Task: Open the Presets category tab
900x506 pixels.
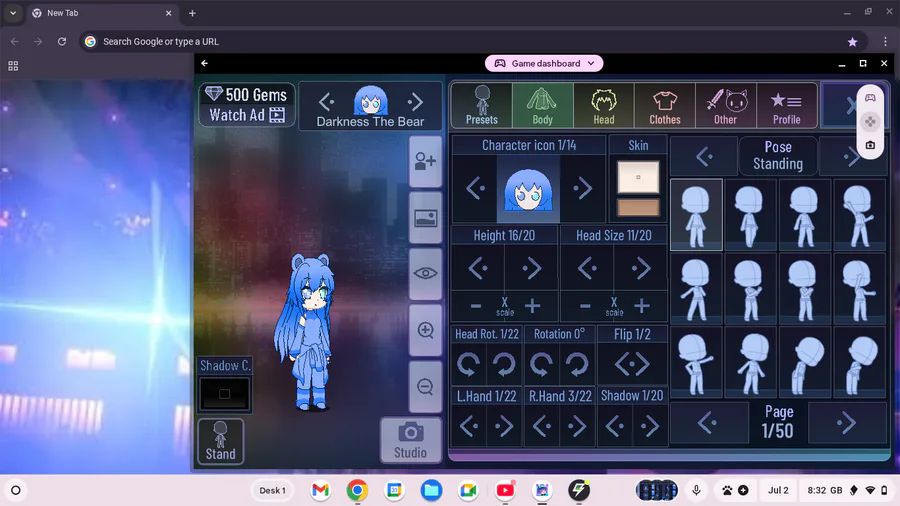Action: pyautogui.click(x=482, y=105)
